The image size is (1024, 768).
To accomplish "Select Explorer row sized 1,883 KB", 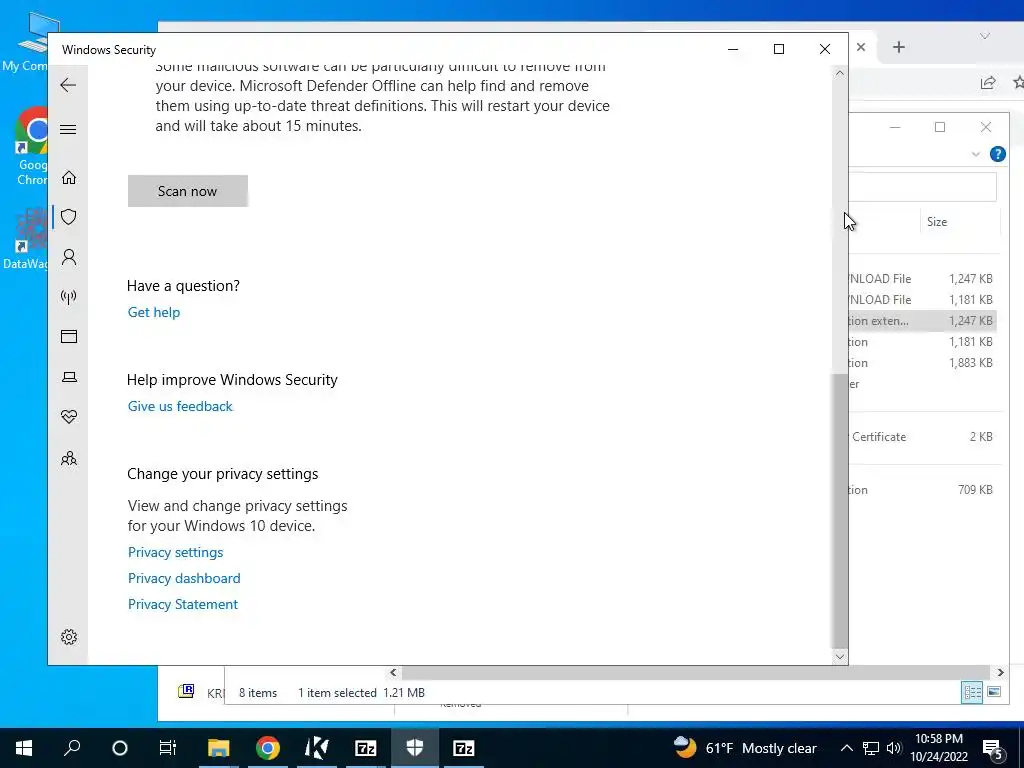I will click(922, 363).
